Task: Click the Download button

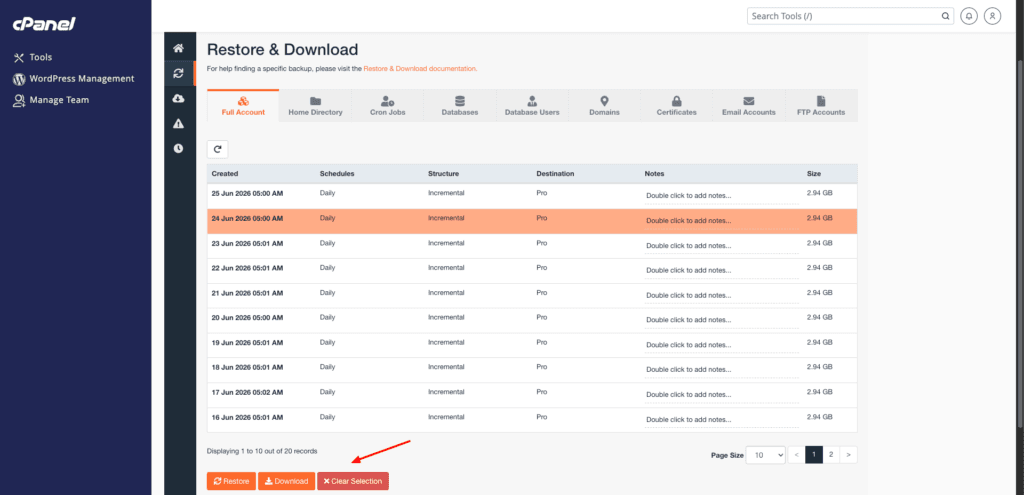Action: tap(287, 481)
